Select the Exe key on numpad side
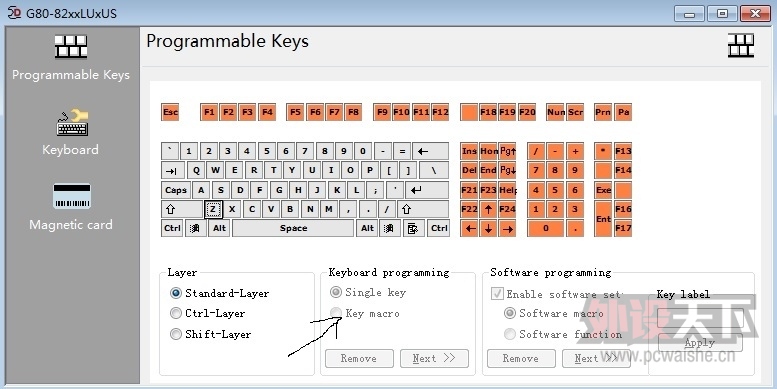 (x=603, y=190)
